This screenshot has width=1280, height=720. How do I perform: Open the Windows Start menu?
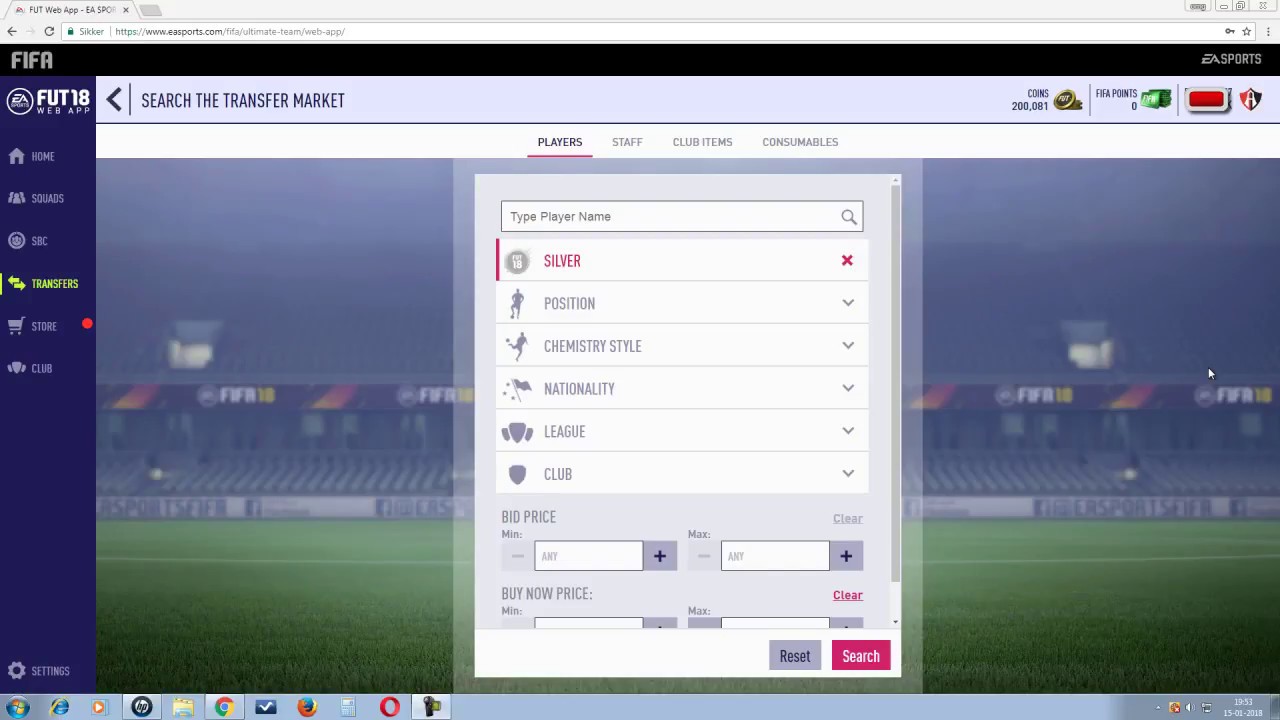(18, 707)
